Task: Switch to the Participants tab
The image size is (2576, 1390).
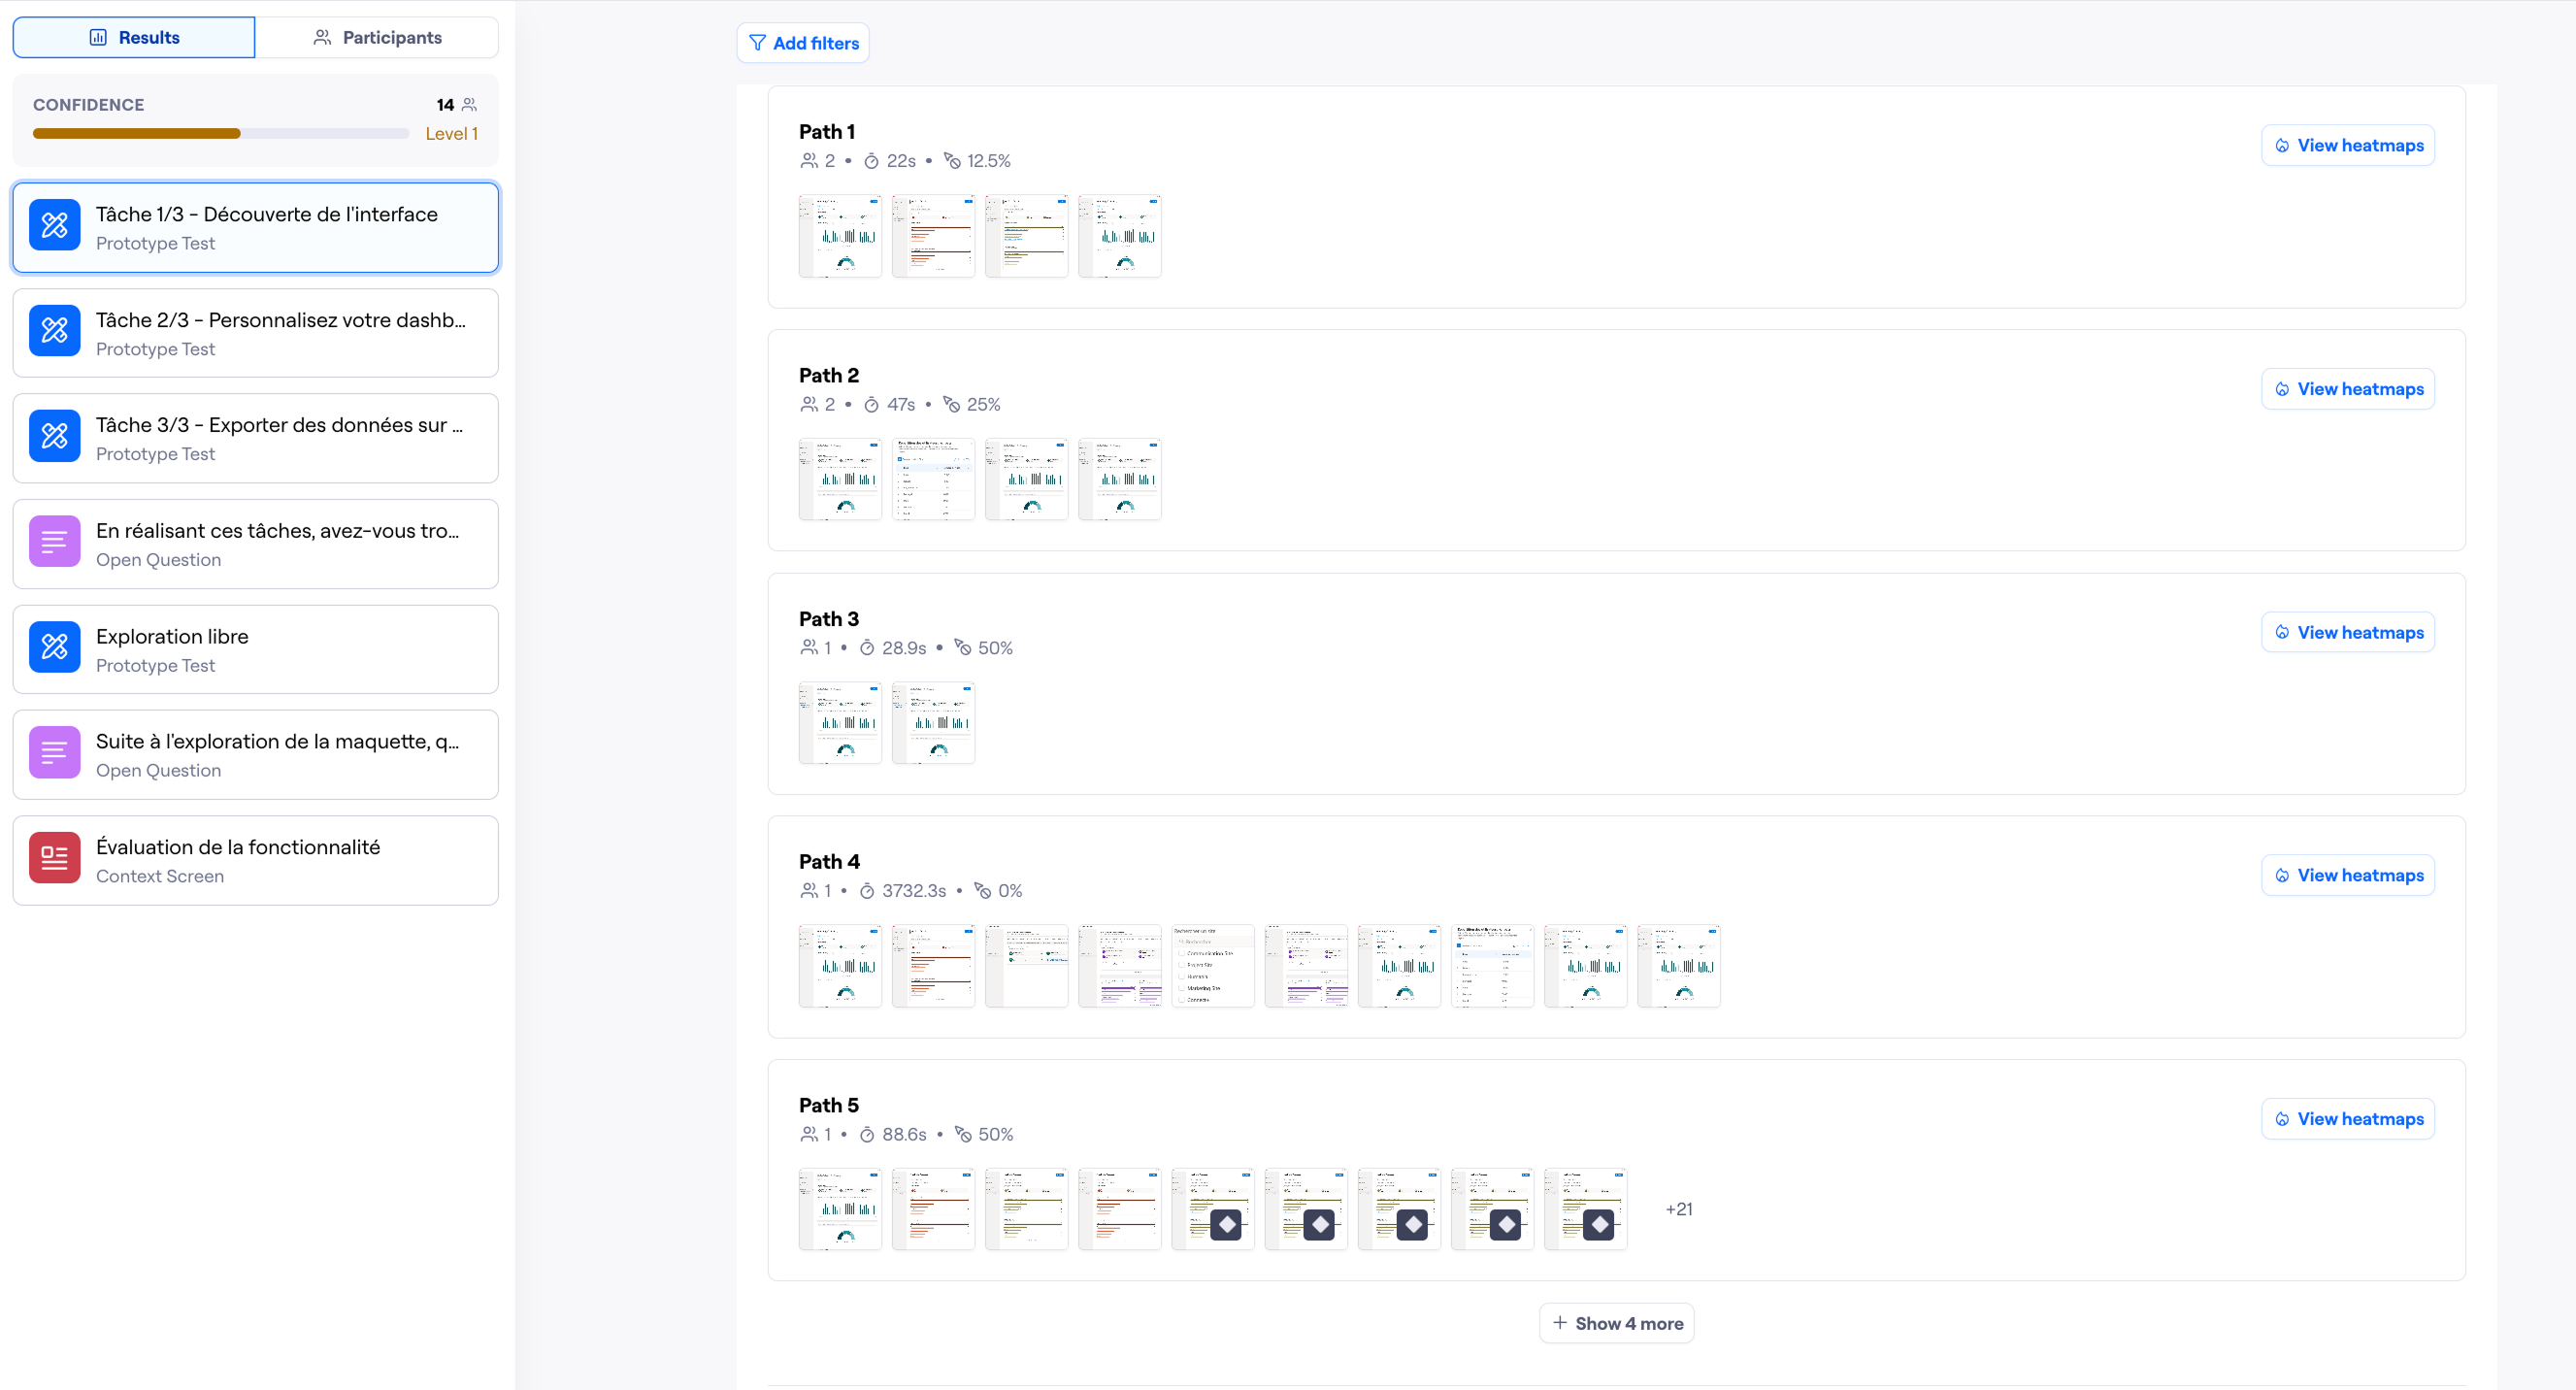Action: point(377,37)
